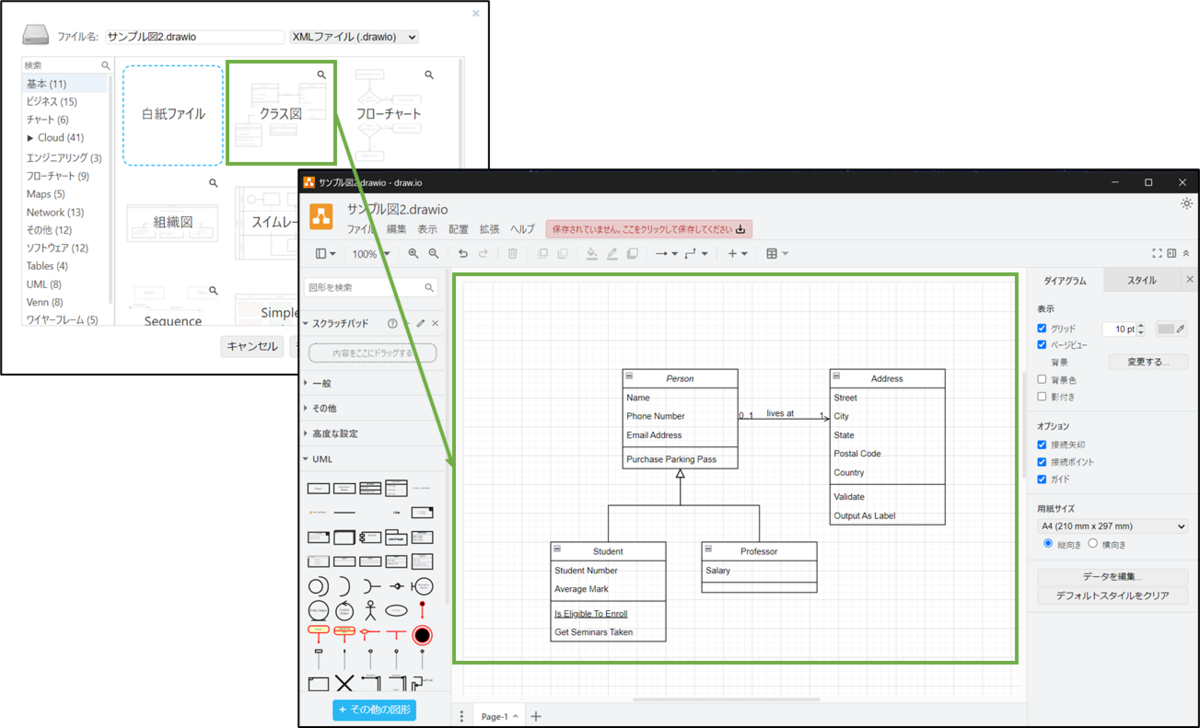
Task: Select the X destroy shape in UML palette
Action: 345,684
